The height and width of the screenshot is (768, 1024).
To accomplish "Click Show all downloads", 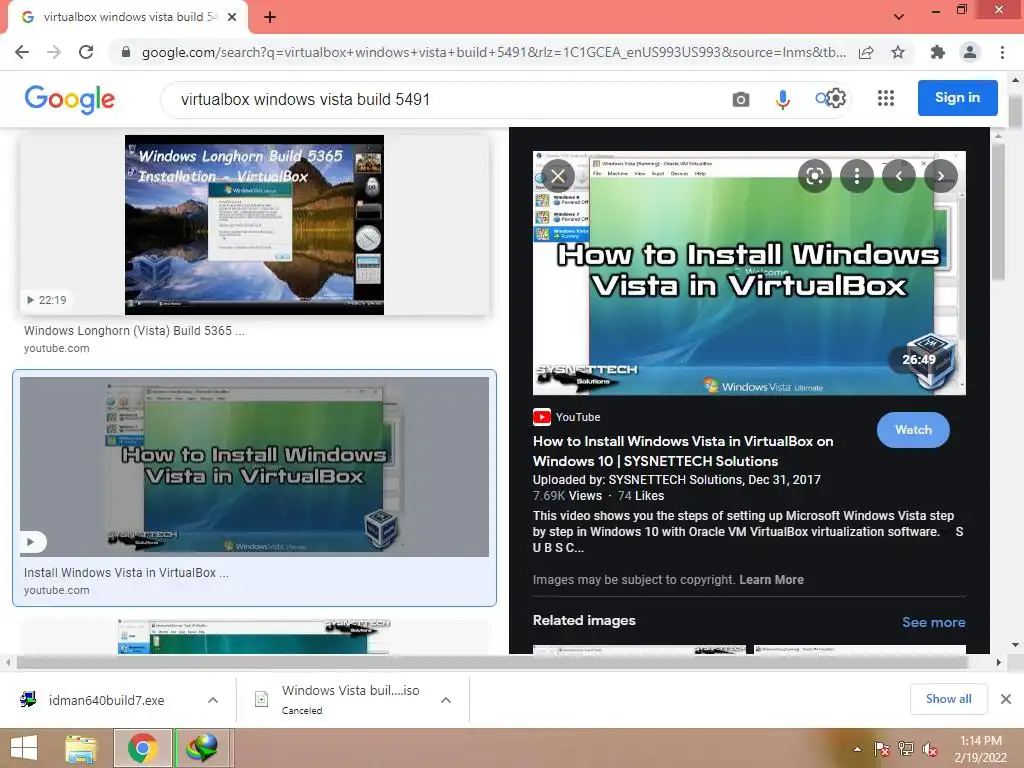I will pyautogui.click(x=948, y=699).
